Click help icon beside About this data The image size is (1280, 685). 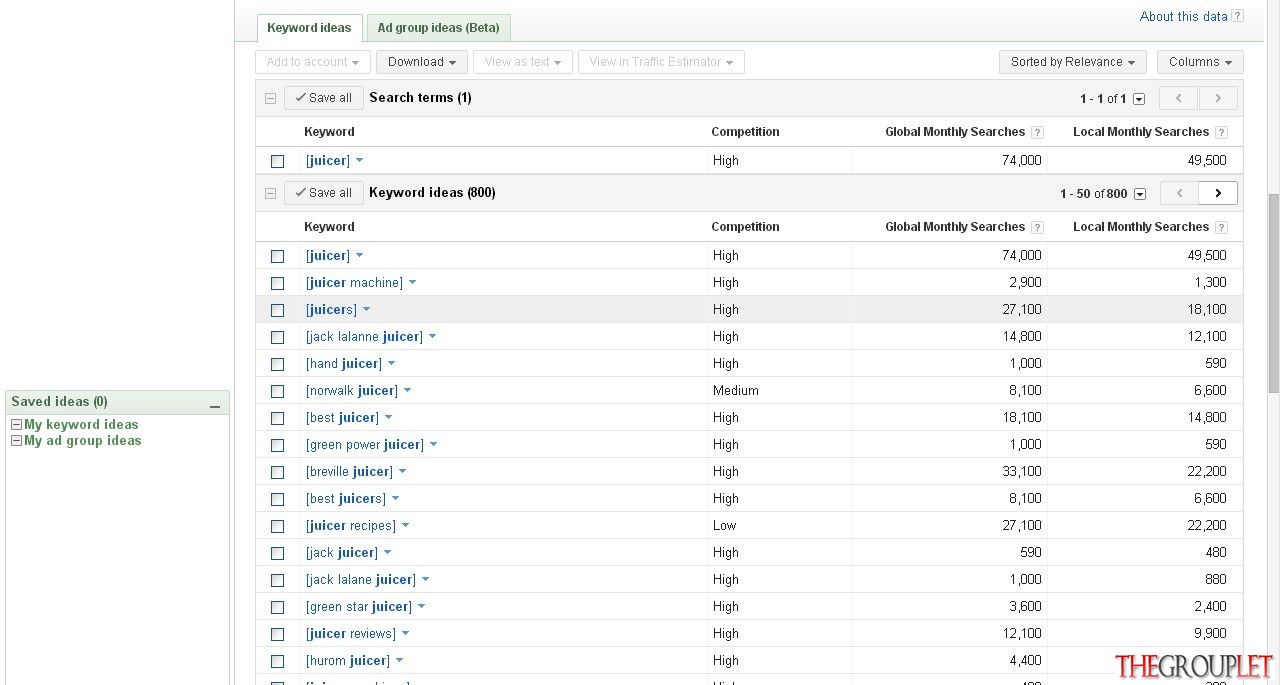point(1237,16)
